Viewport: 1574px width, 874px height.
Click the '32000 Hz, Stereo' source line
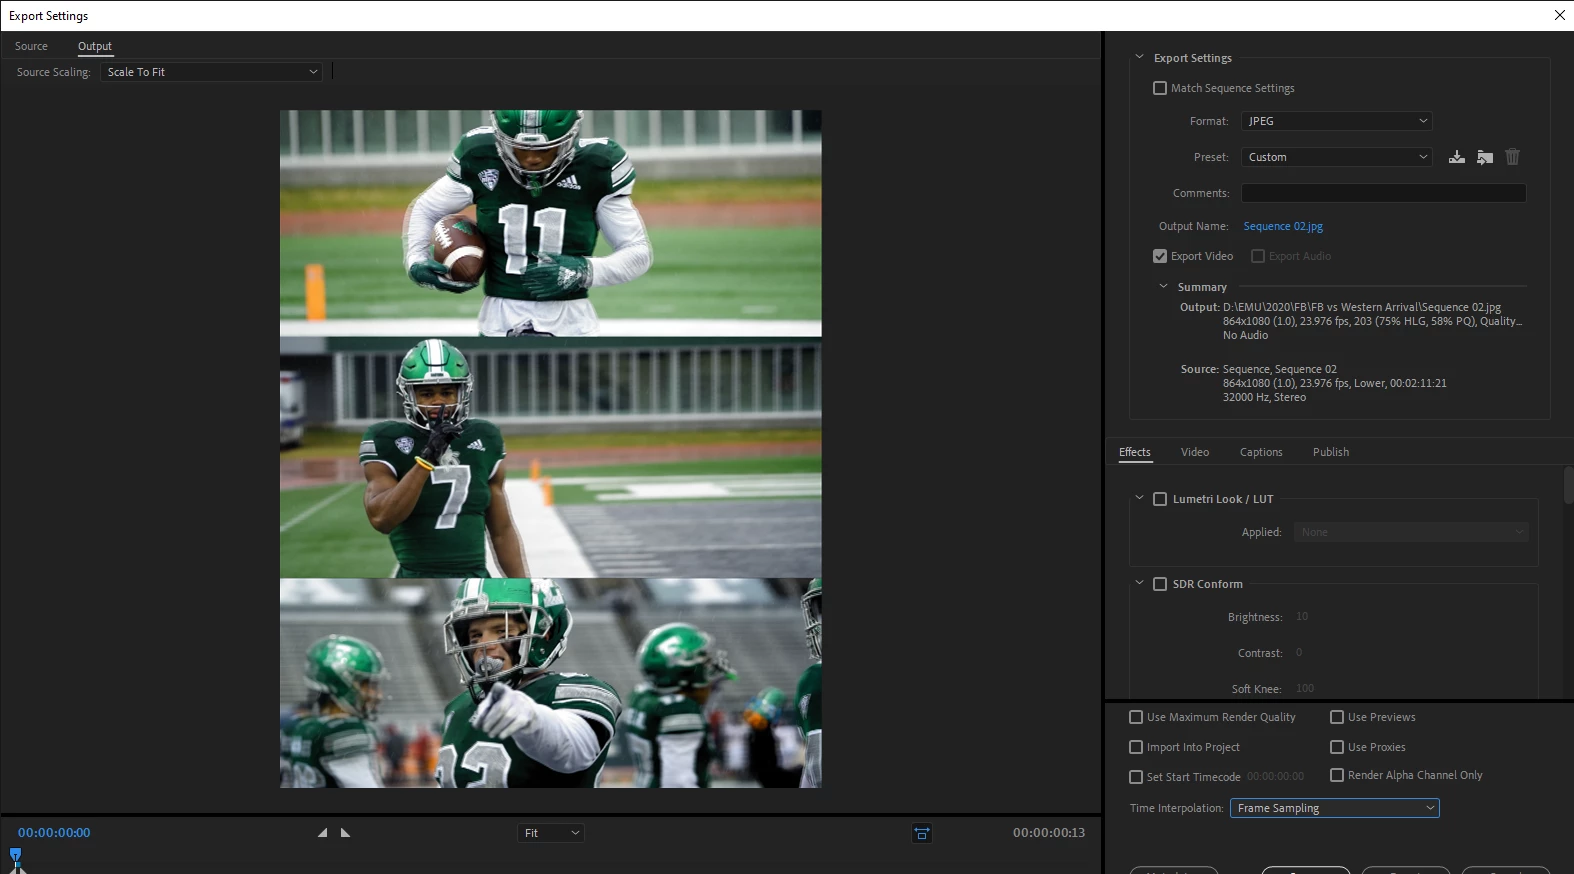[x=1264, y=397]
